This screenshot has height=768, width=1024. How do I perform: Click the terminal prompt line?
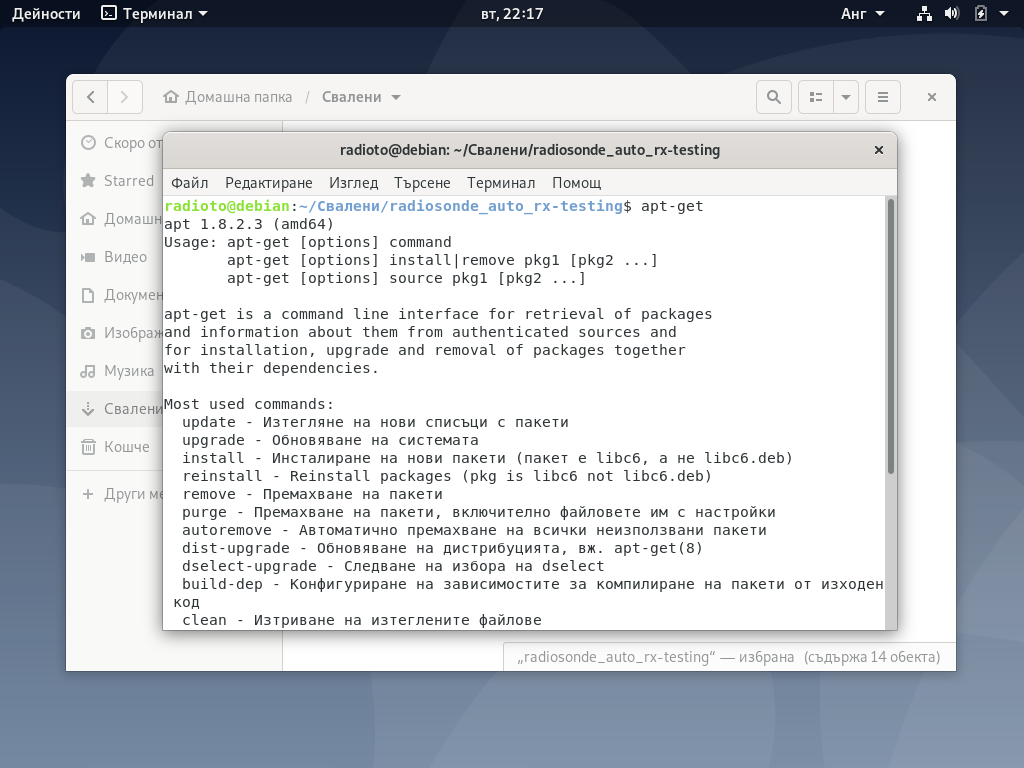click(x=434, y=206)
